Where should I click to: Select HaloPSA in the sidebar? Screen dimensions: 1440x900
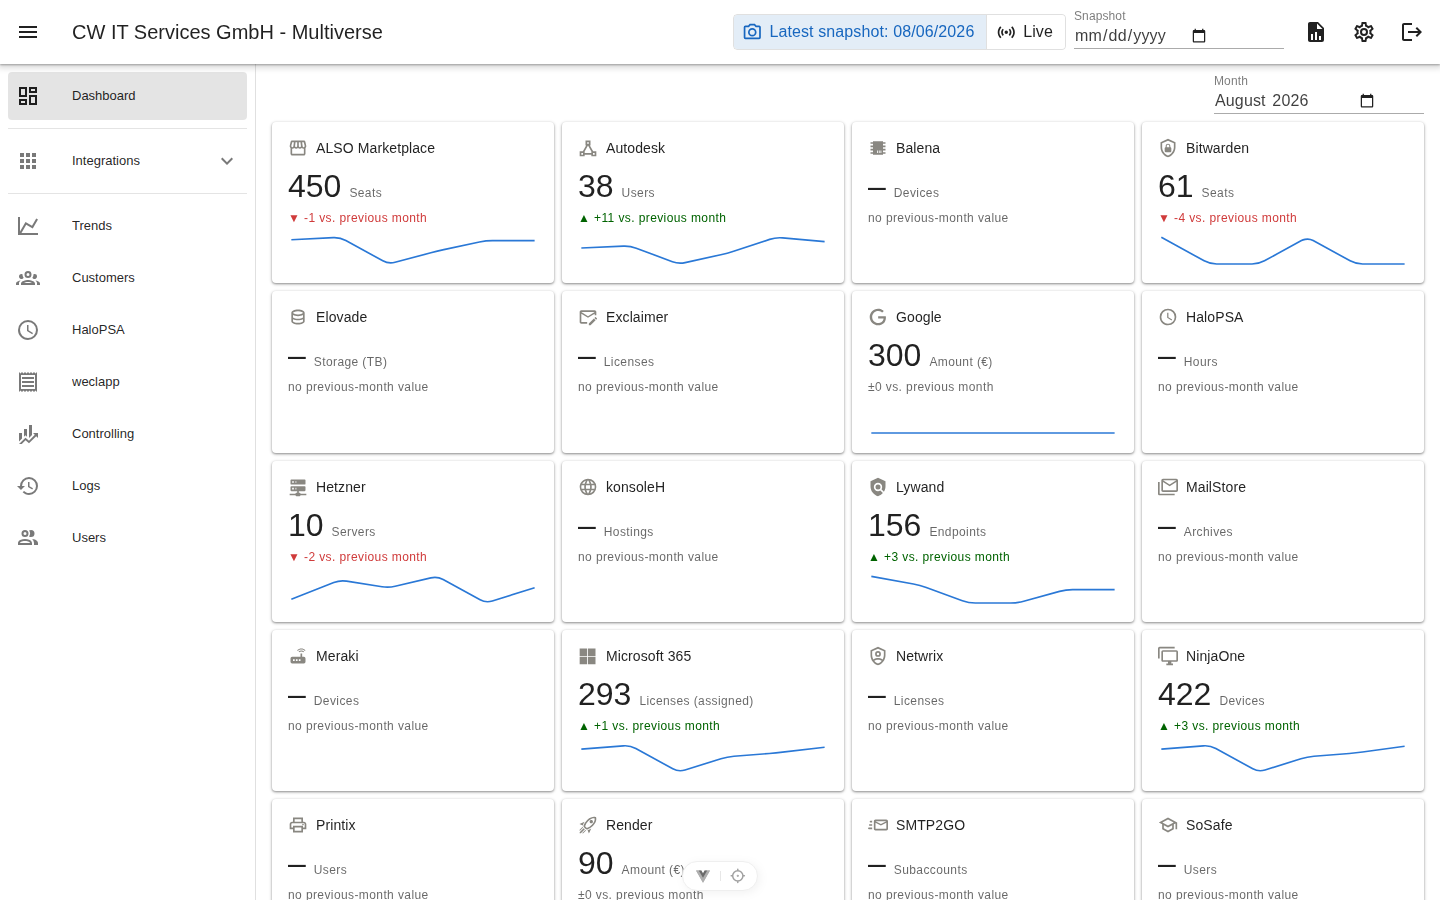pos(127,330)
